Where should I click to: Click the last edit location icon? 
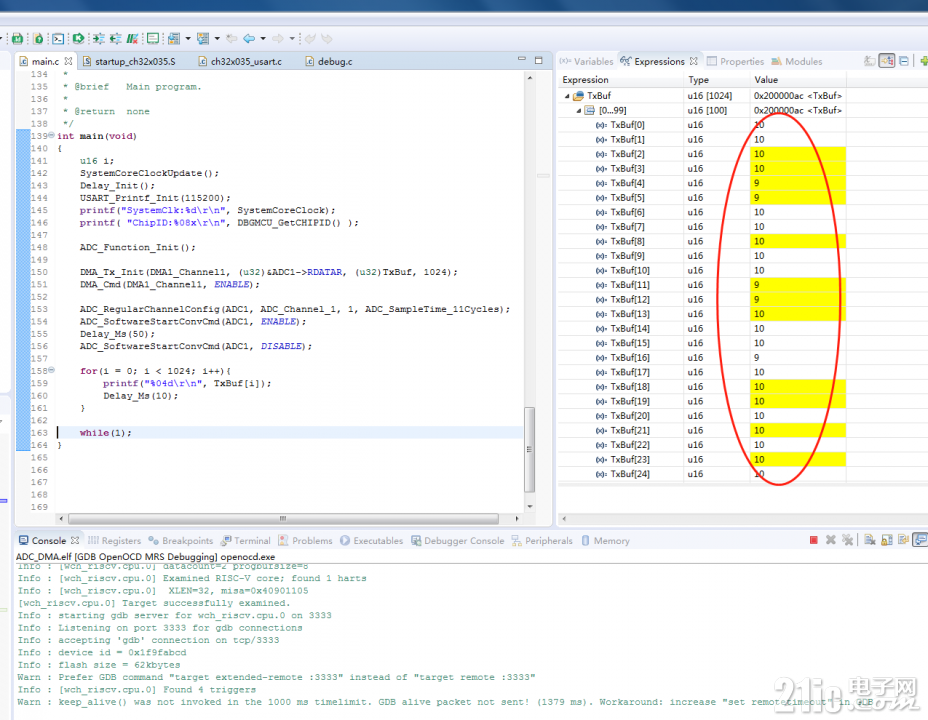coord(231,38)
